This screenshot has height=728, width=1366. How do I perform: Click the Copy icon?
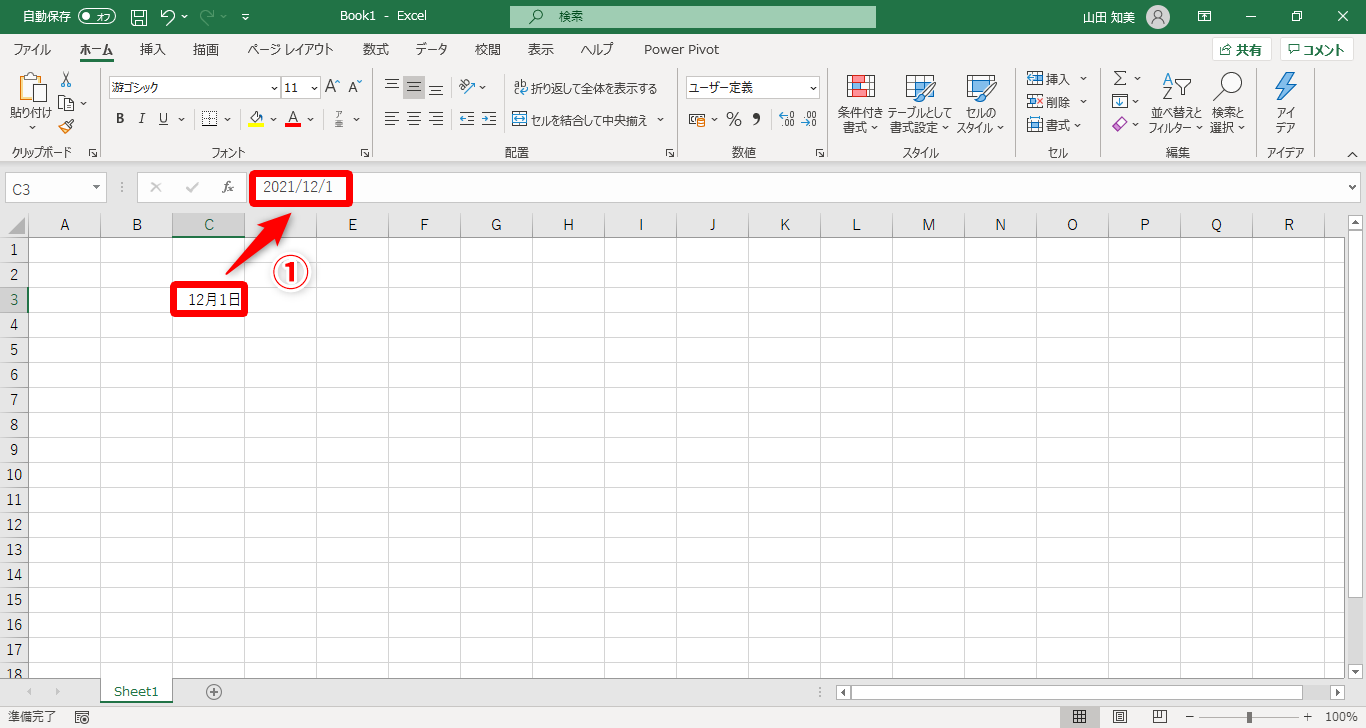click(x=66, y=103)
